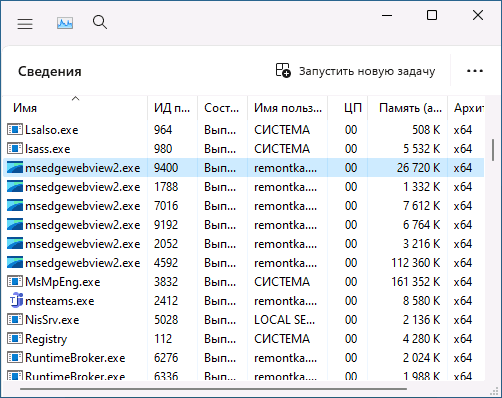Click the NisSrv.exe process icon
The width and height of the screenshot is (502, 398).
click(15, 320)
